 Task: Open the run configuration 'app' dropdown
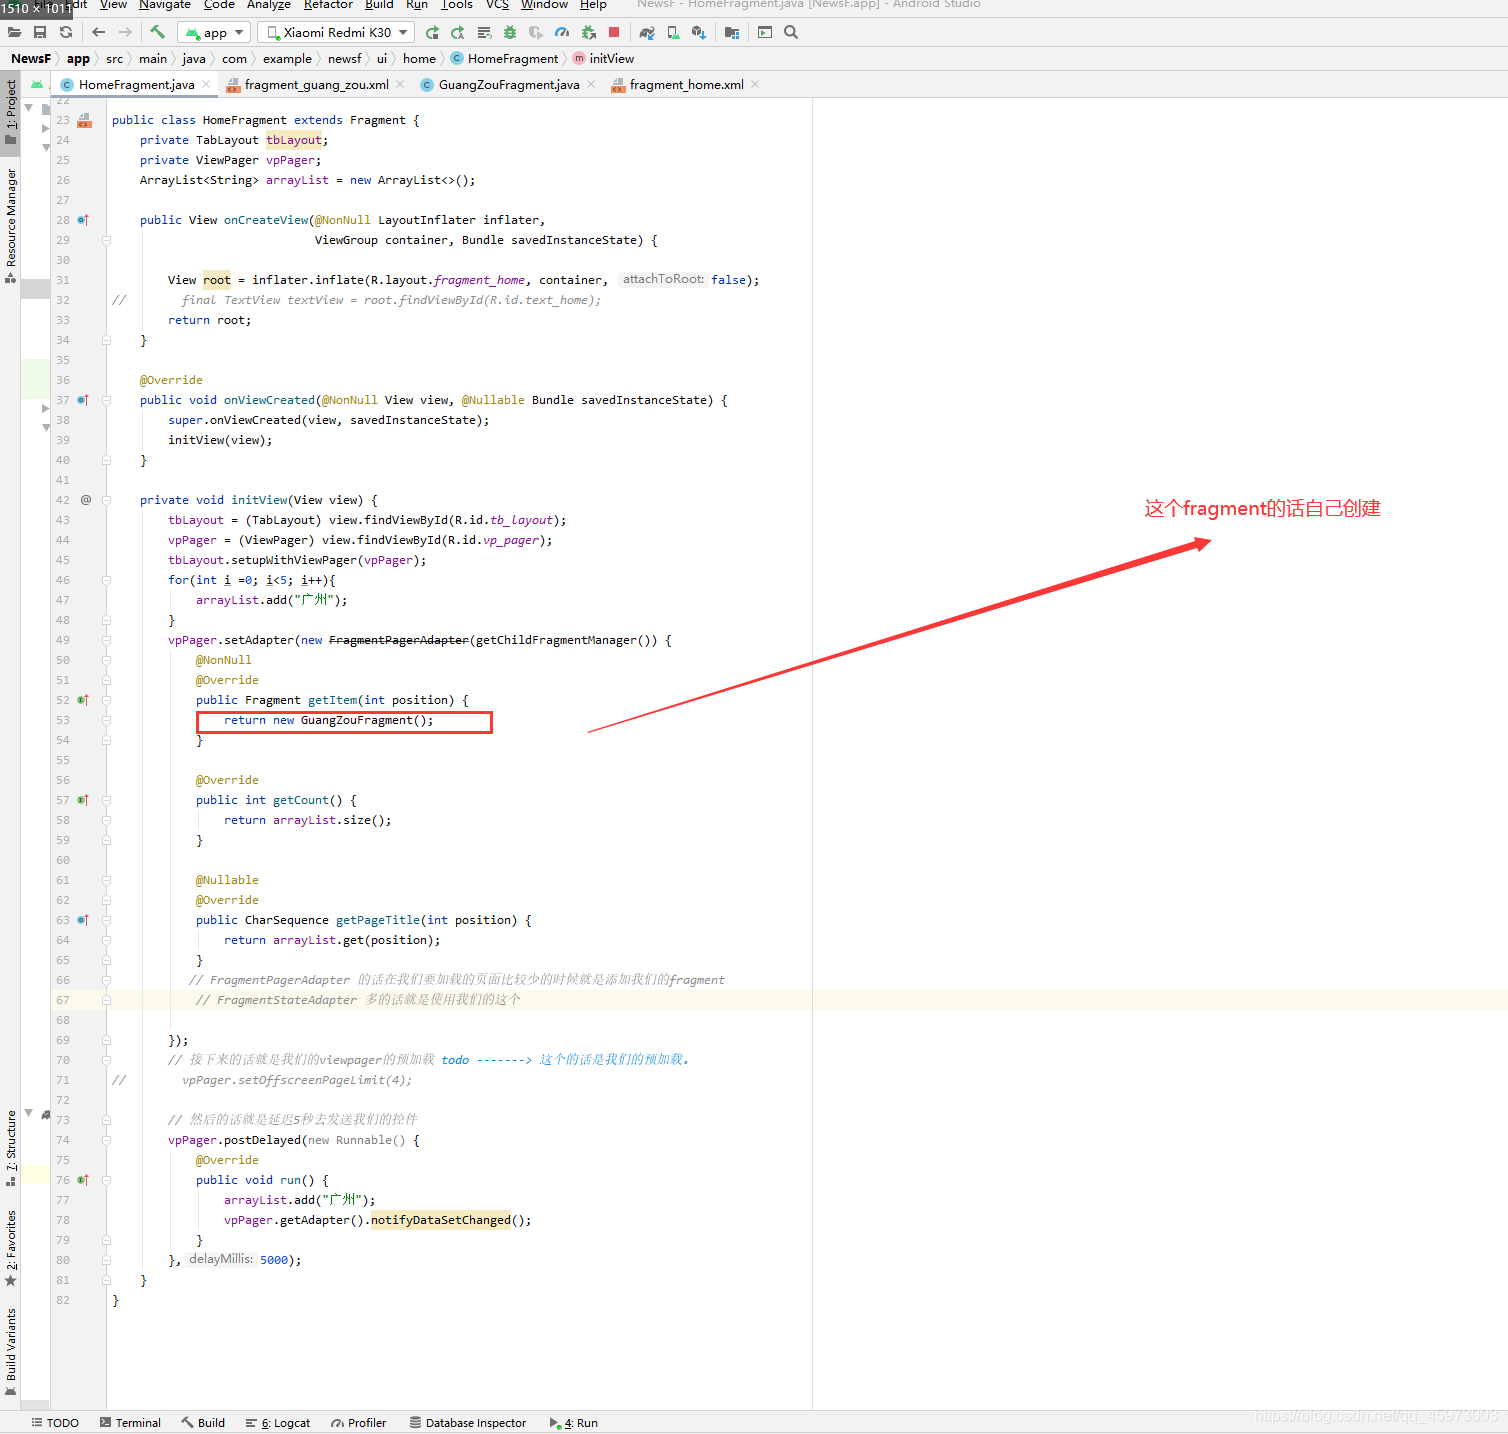(x=213, y=32)
